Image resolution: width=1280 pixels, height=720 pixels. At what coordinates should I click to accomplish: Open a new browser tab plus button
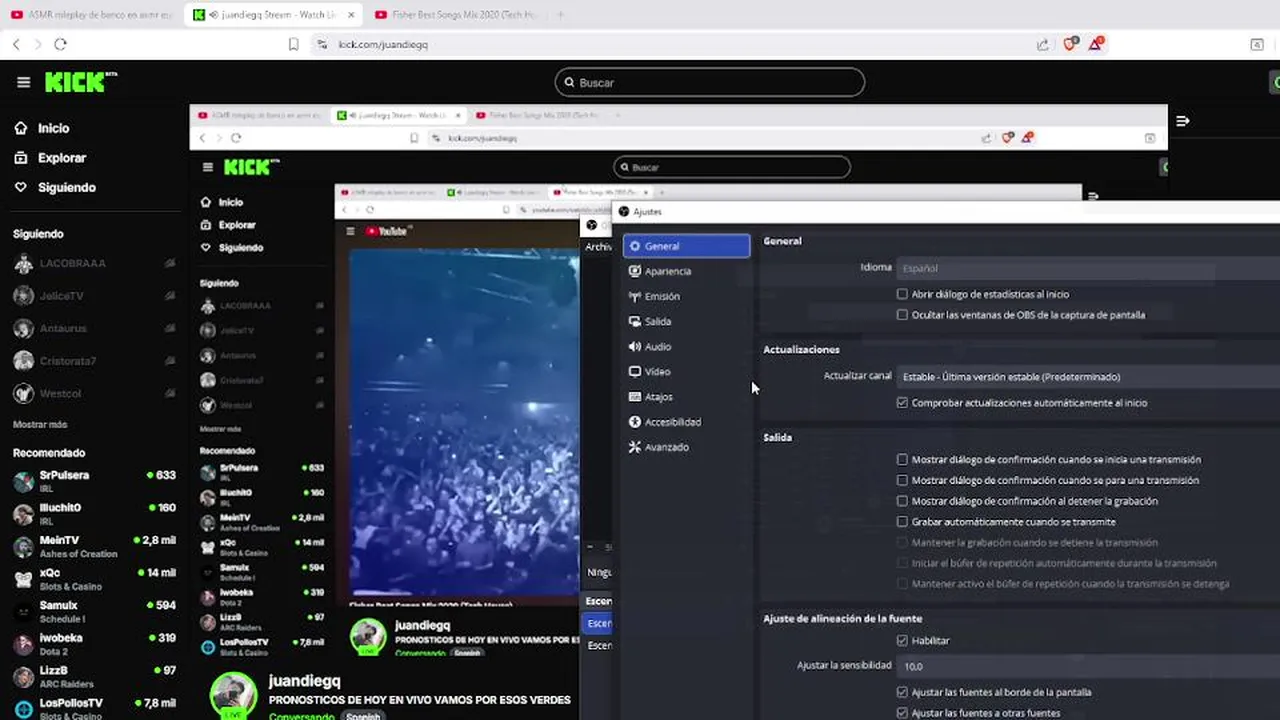point(560,15)
